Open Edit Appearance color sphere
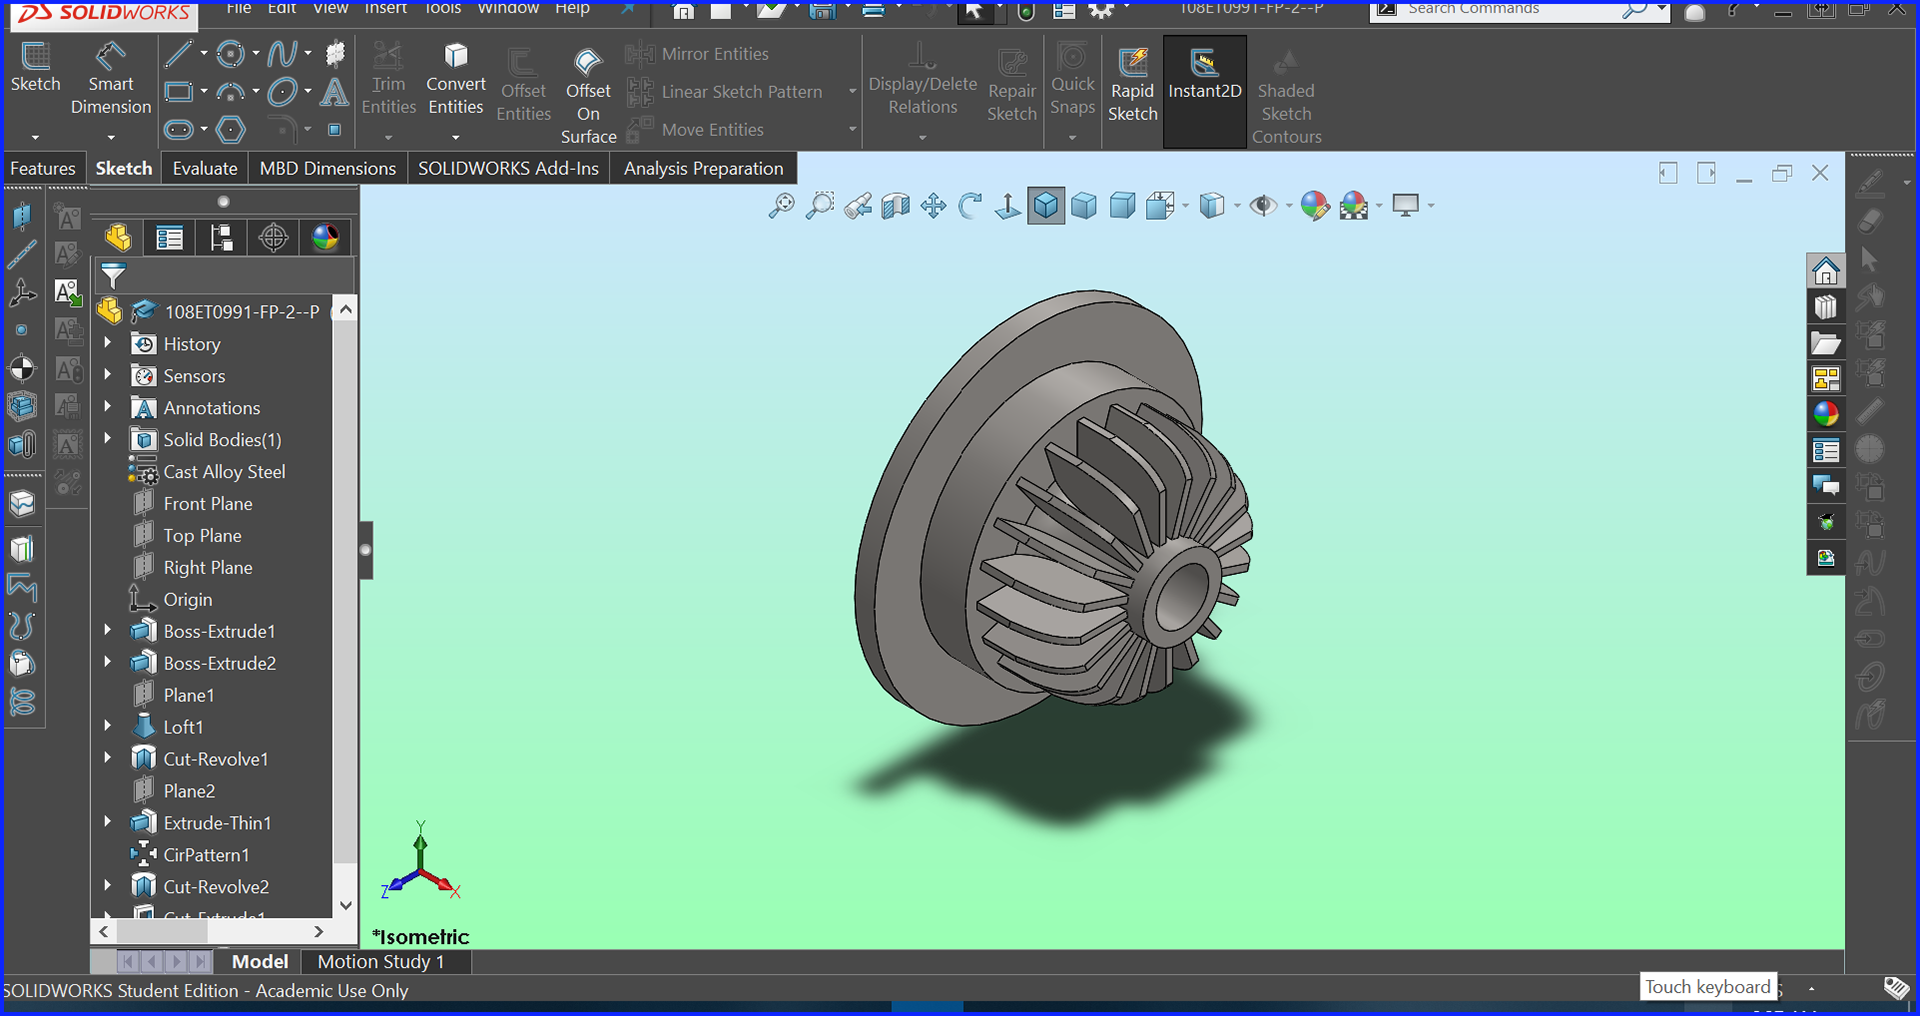 [x=1315, y=206]
